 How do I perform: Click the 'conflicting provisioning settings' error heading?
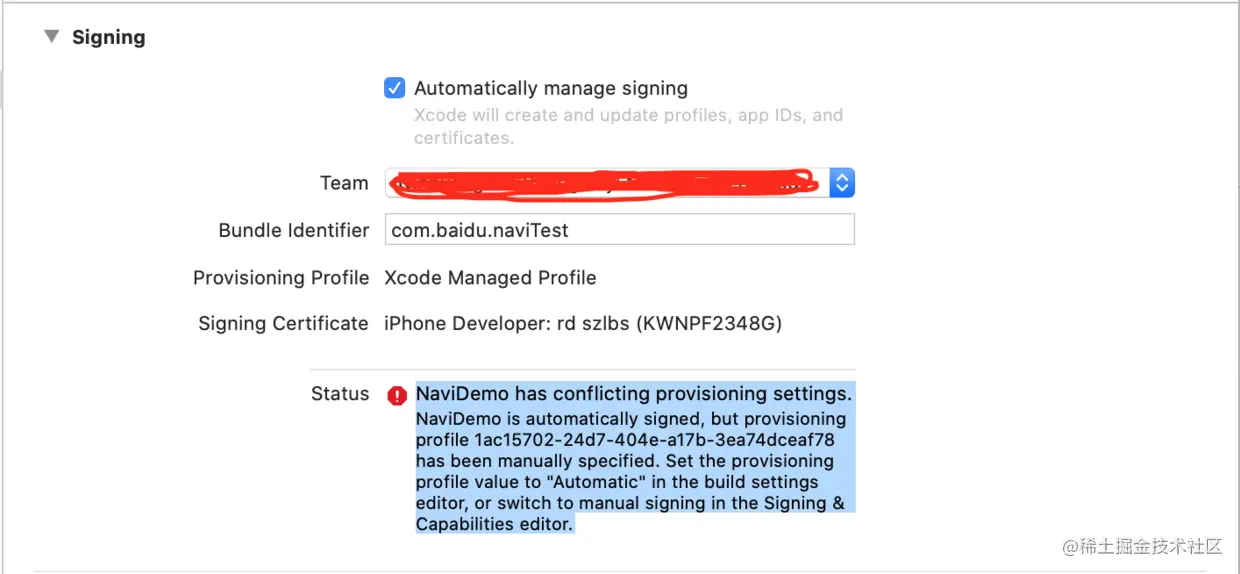(x=634, y=393)
